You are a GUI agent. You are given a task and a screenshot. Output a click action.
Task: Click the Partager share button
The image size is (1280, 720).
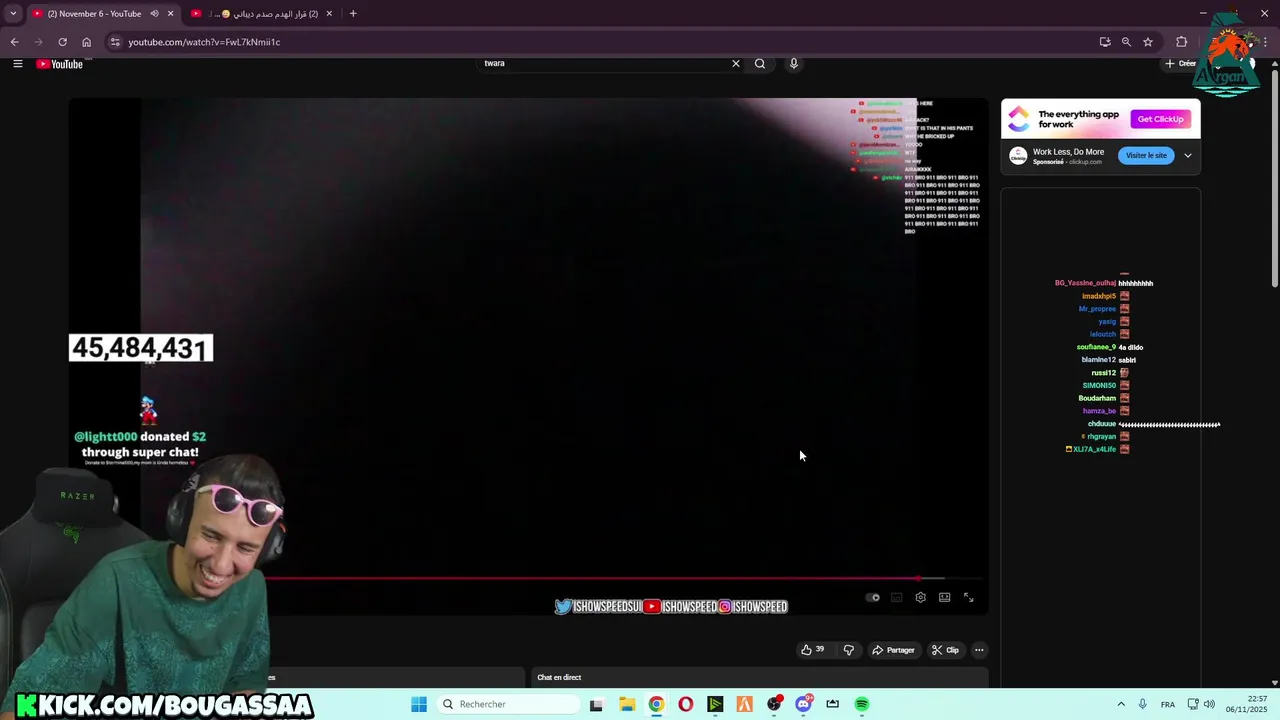[893, 650]
